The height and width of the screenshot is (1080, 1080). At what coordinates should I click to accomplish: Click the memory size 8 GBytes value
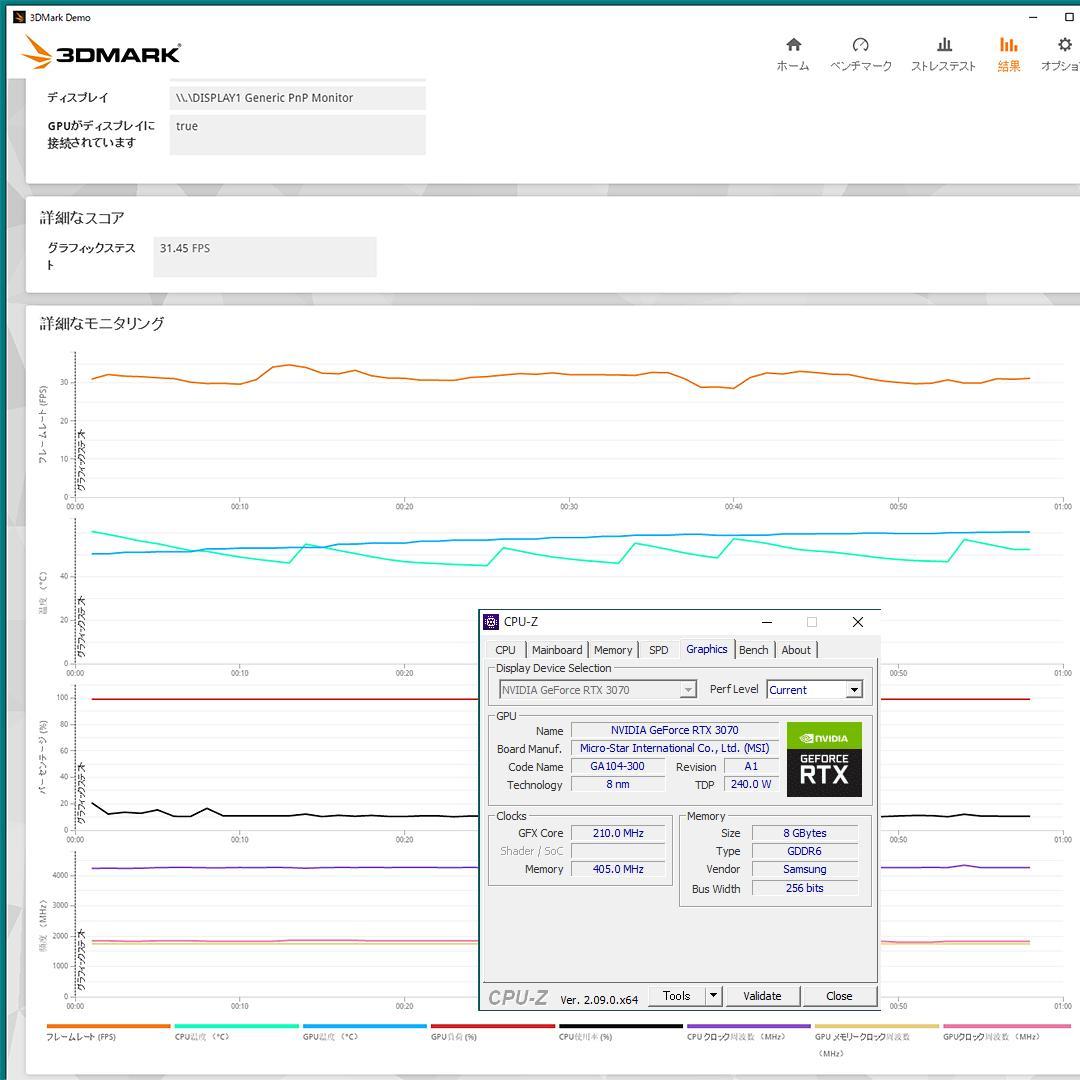[x=804, y=833]
